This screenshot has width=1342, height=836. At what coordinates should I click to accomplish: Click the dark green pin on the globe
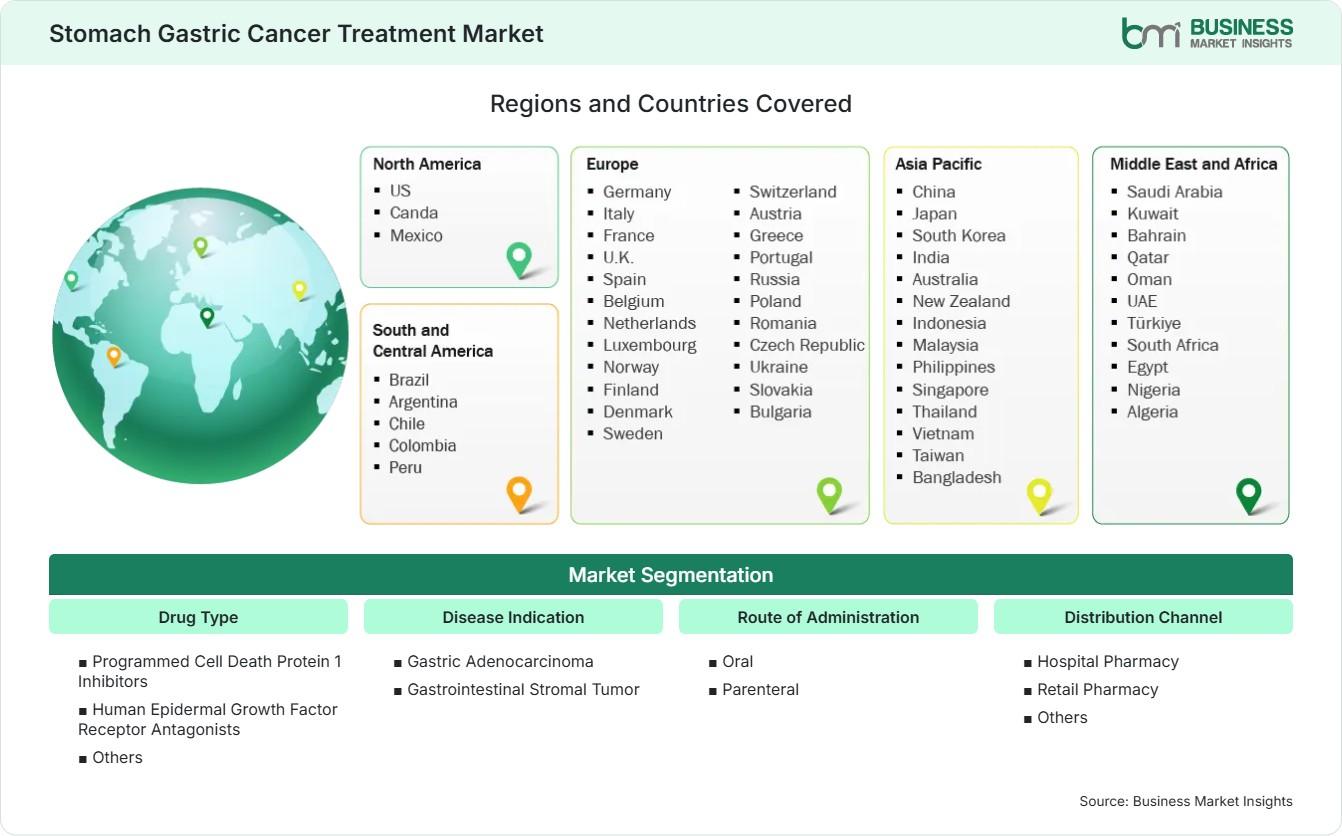tap(207, 317)
